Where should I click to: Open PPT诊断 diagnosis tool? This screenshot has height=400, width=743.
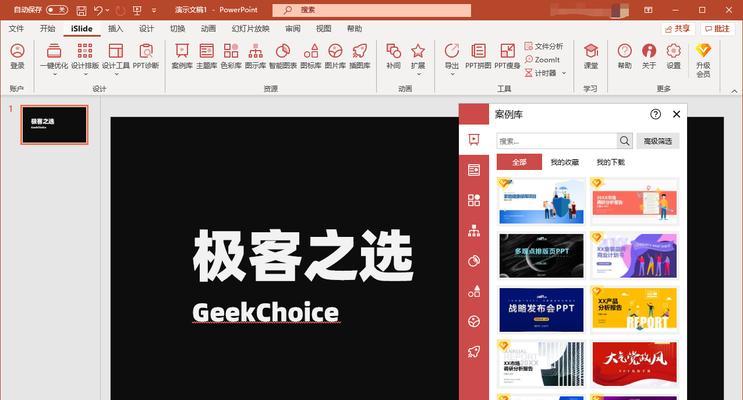[x=146, y=56]
